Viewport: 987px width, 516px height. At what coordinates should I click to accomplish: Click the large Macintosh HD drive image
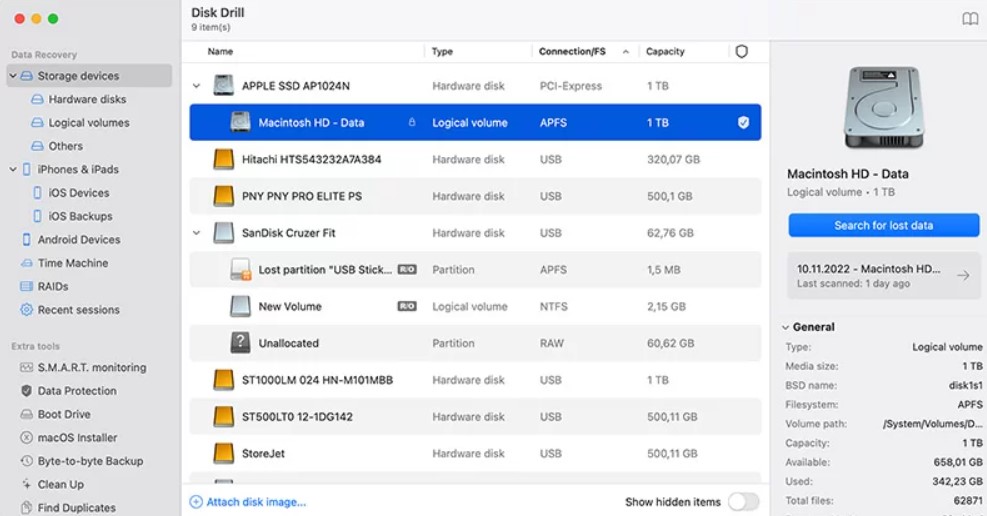884,108
